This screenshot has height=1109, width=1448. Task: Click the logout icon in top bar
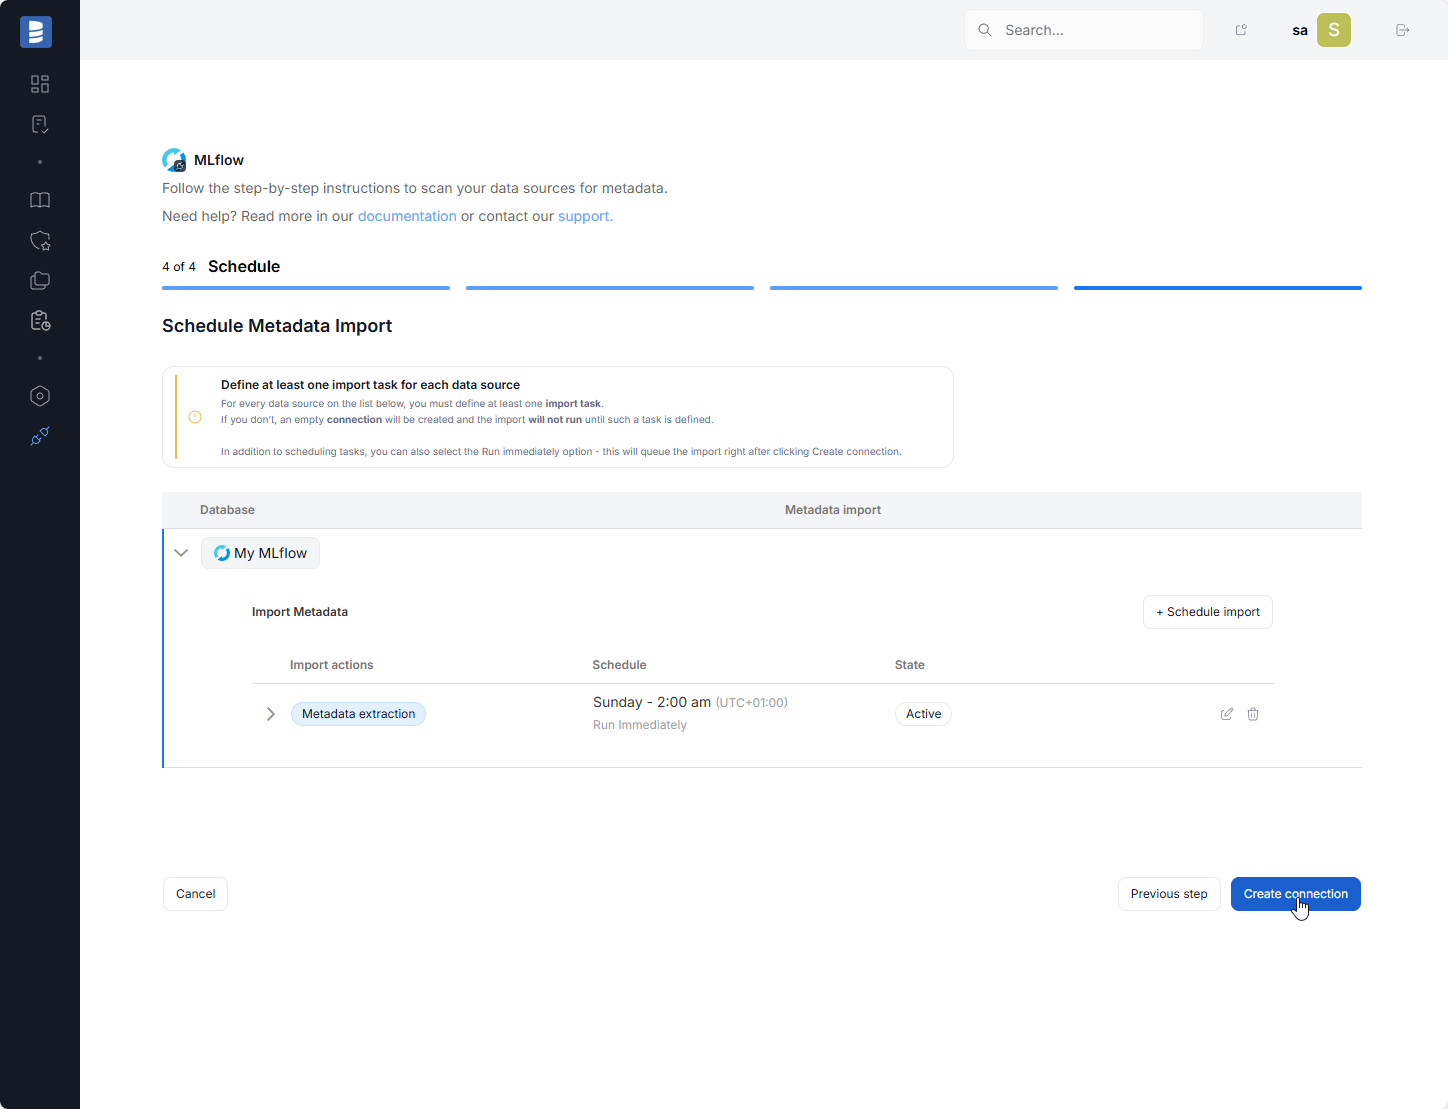(1402, 30)
